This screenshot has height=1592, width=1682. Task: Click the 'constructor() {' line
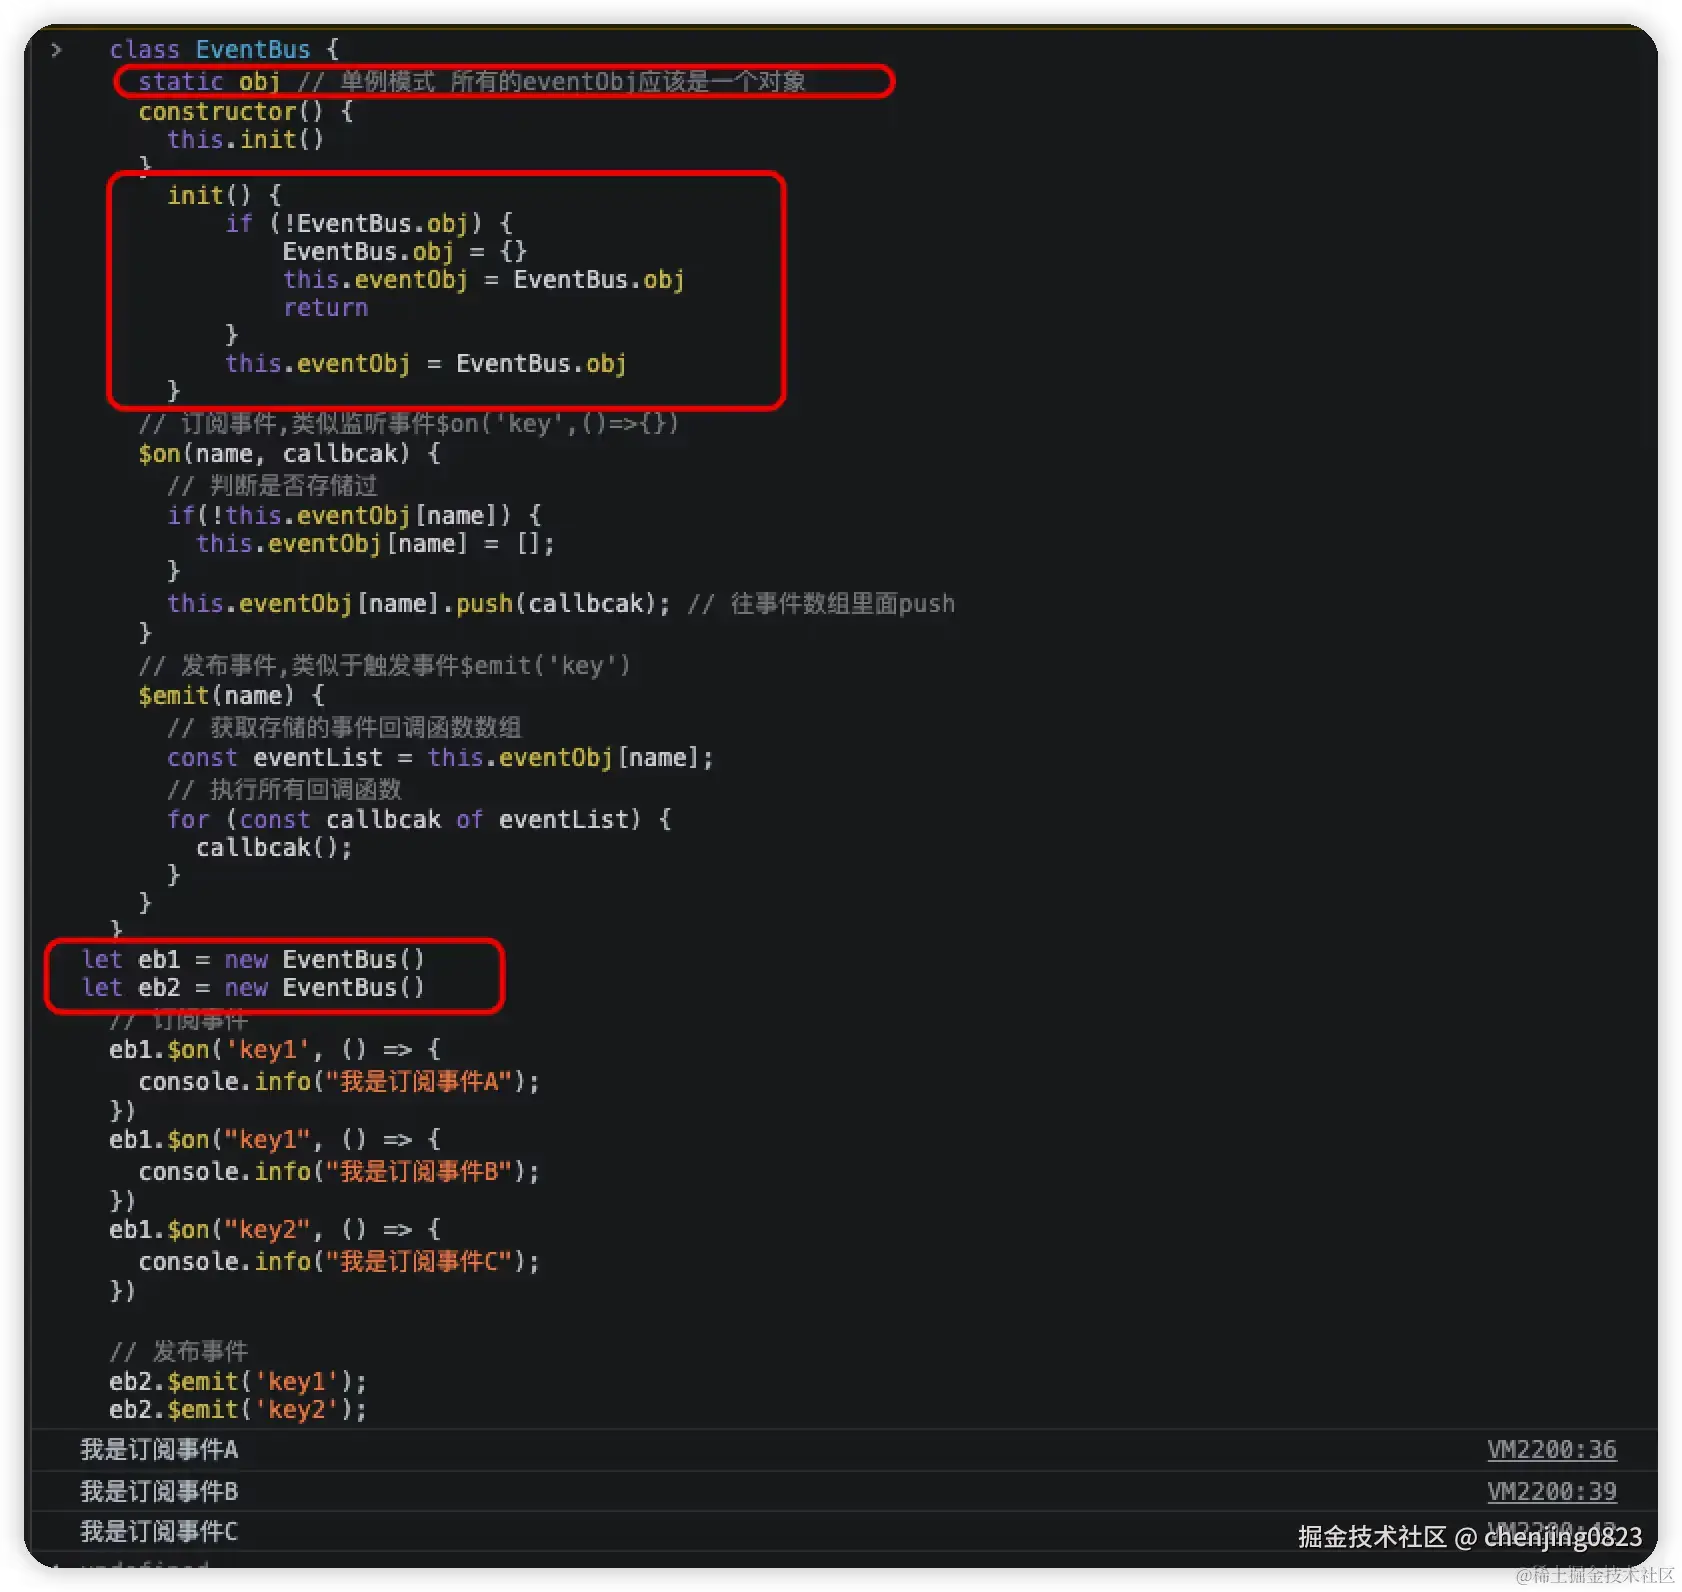246,111
